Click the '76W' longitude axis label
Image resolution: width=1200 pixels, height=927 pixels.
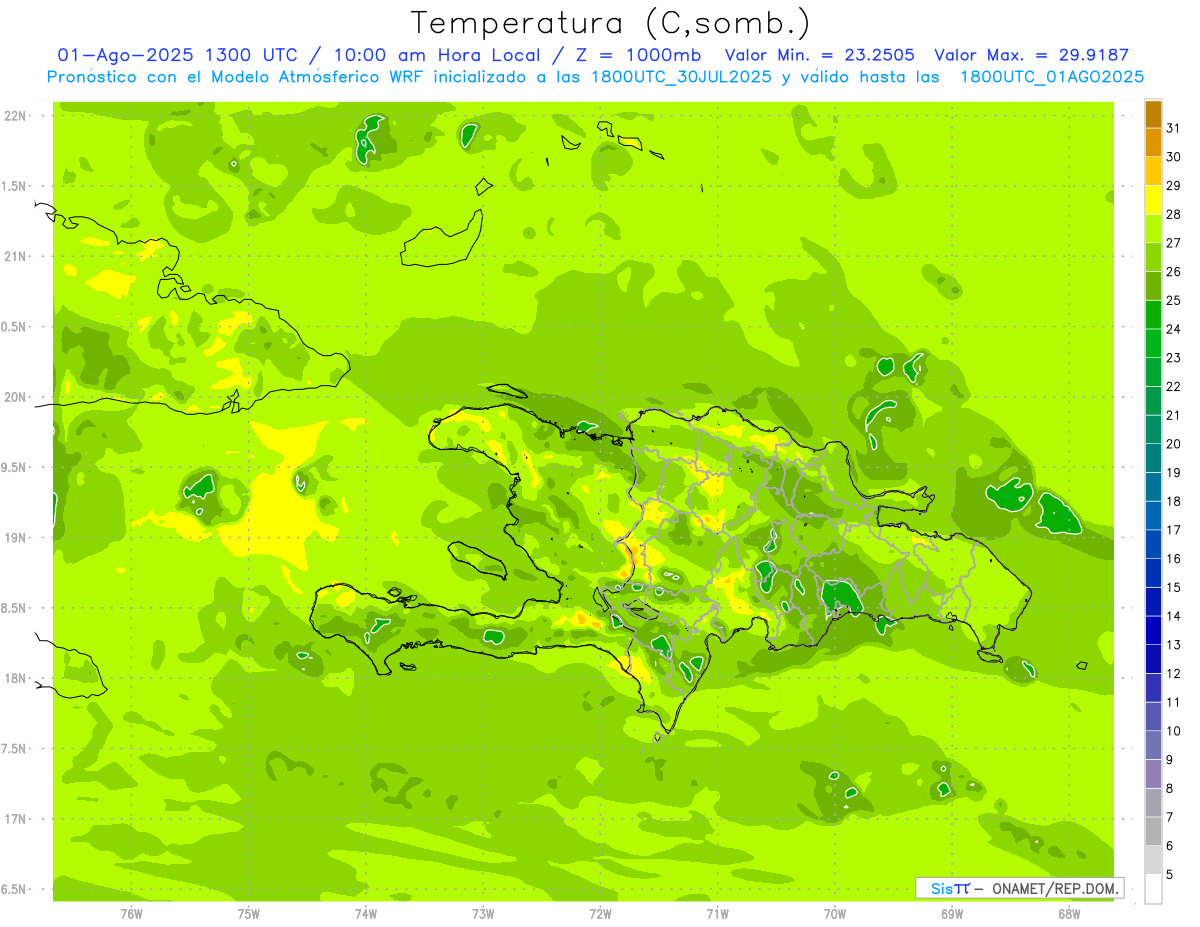click(131, 914)
